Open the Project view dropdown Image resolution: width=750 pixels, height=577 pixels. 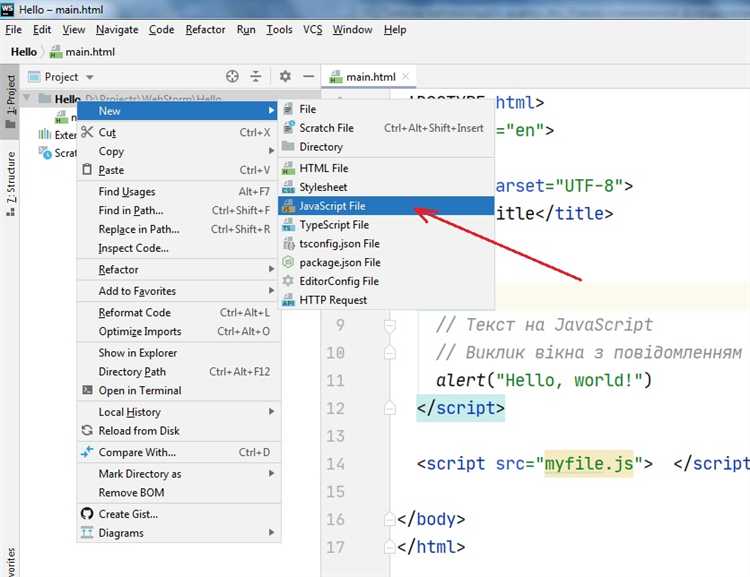(x=89, y=77)
